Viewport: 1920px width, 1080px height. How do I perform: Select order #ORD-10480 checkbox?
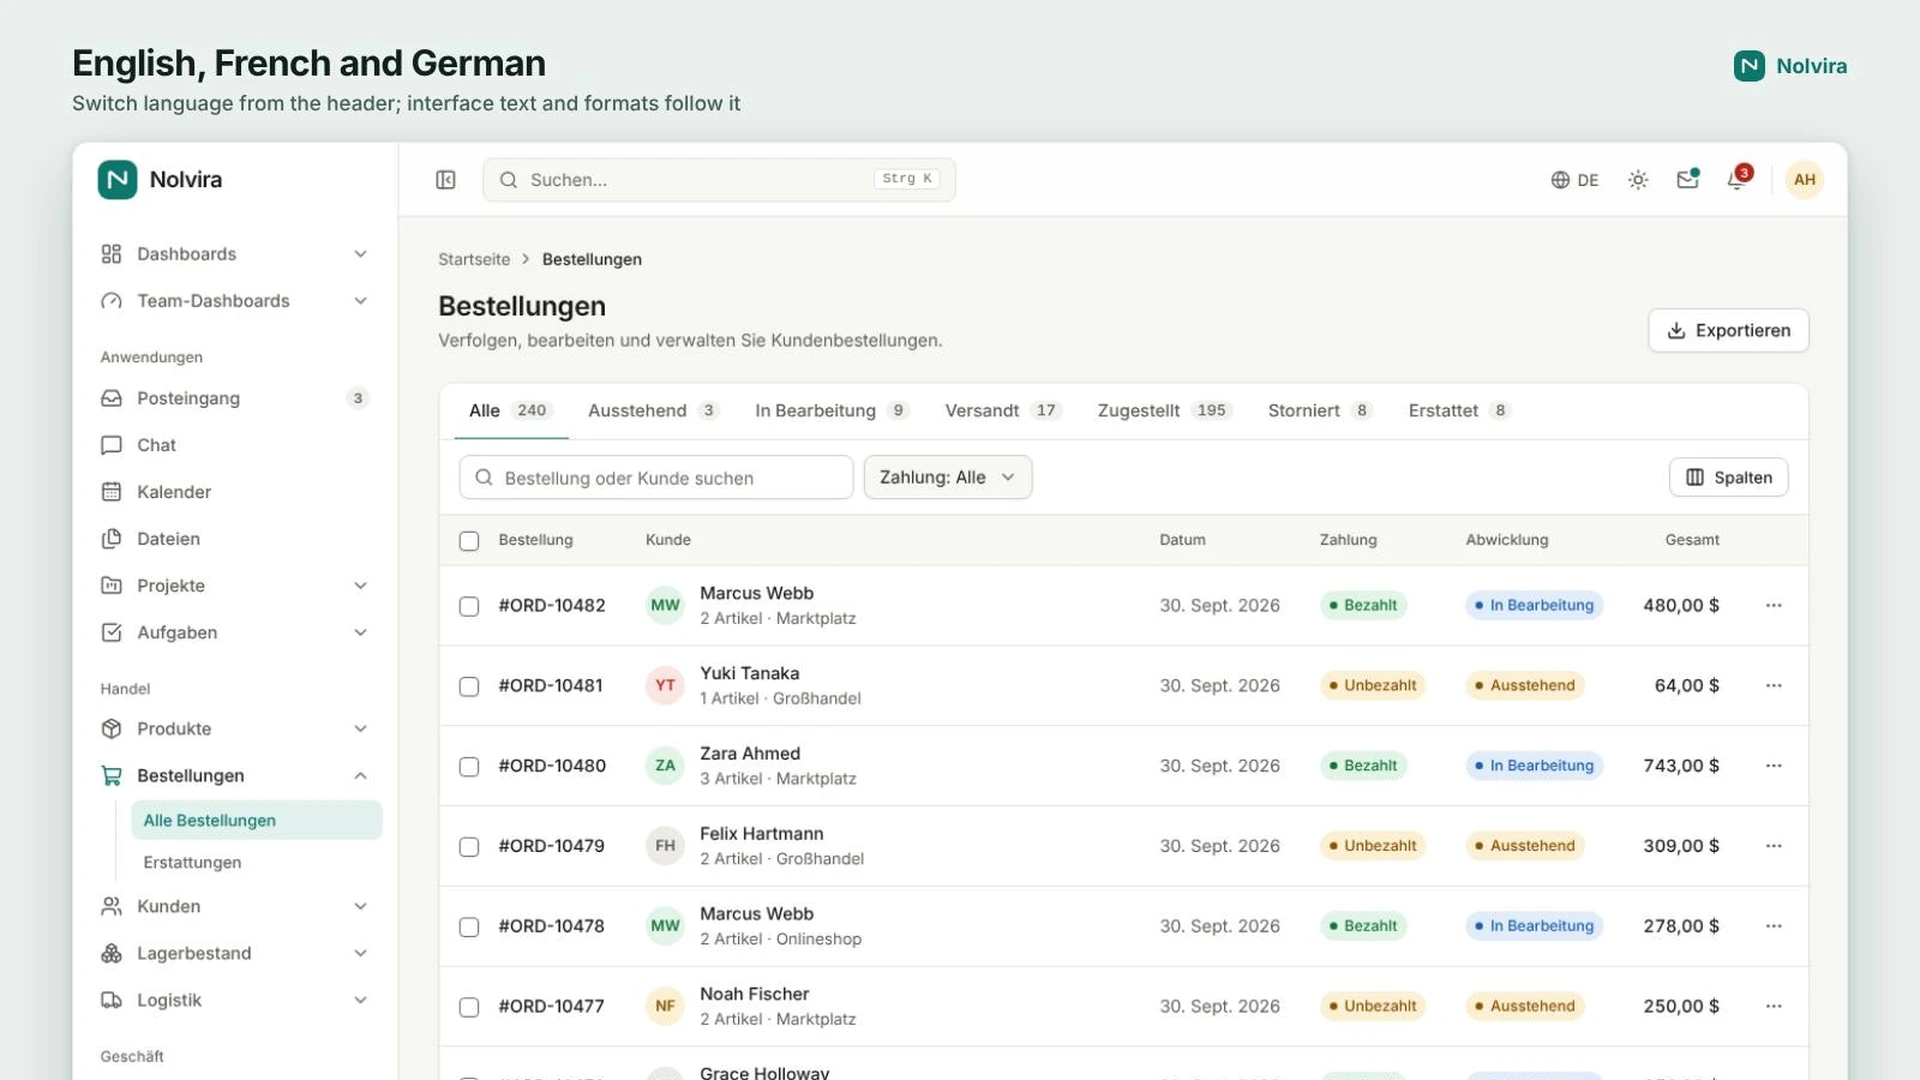coord(469,767)
